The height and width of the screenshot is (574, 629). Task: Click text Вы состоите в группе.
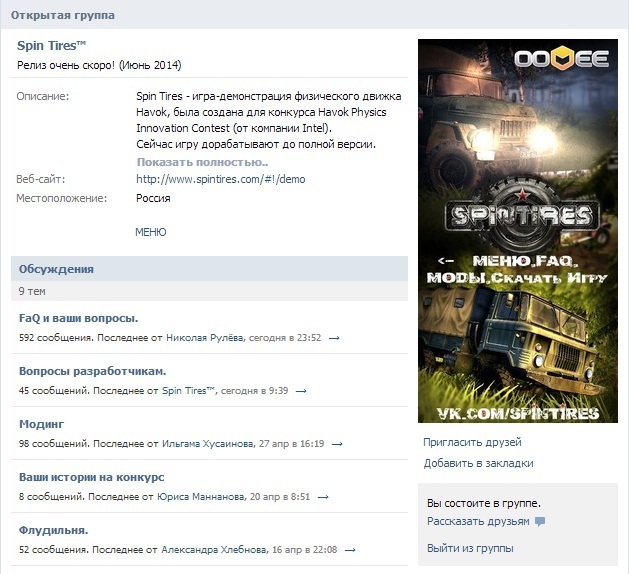[484, 503]
